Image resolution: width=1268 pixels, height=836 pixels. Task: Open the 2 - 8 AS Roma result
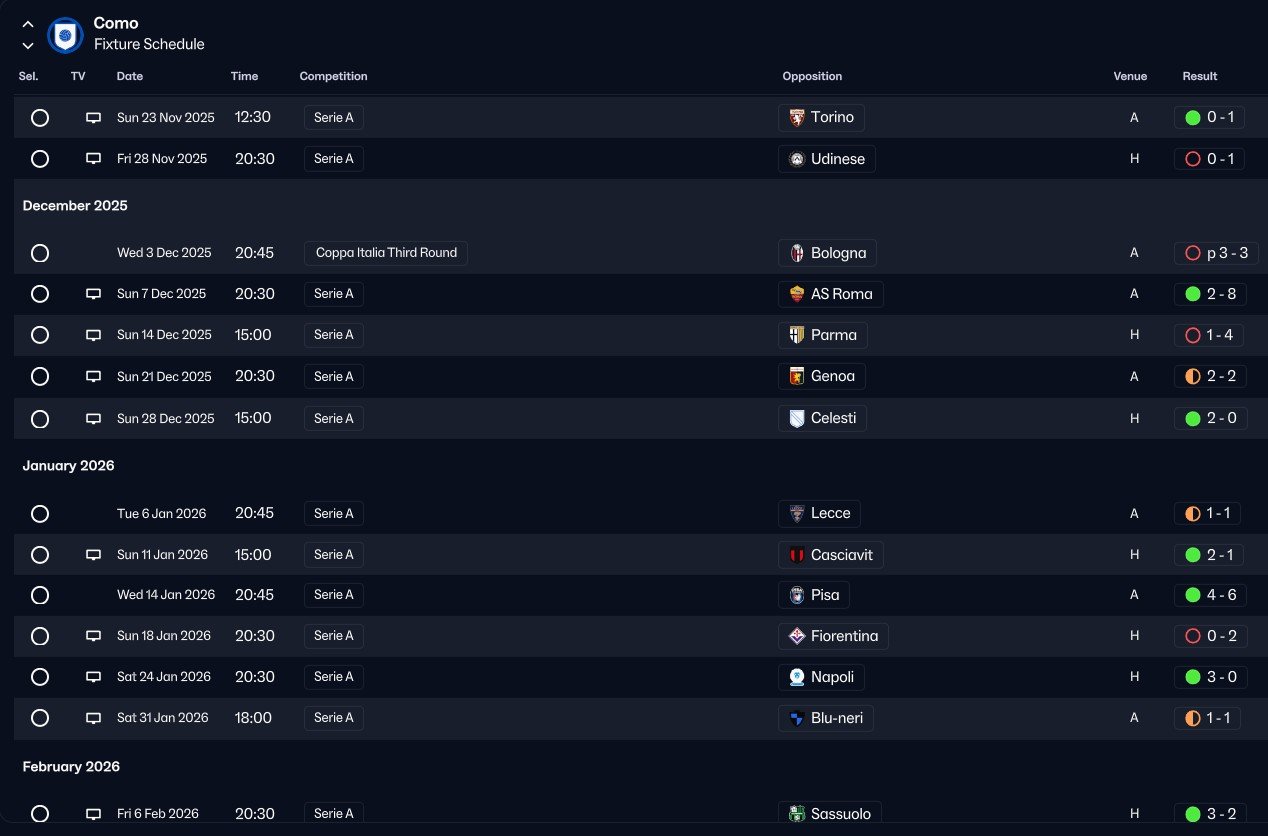1210,294
